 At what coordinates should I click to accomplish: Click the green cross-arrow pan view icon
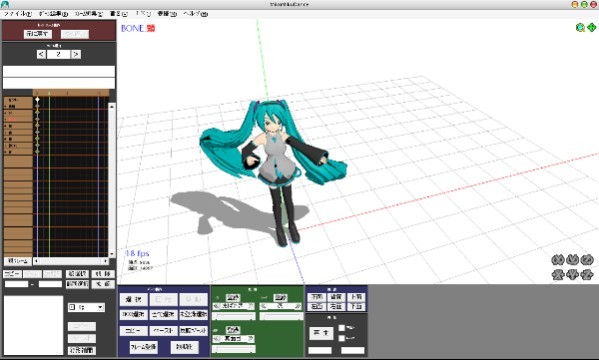(591, 28)
